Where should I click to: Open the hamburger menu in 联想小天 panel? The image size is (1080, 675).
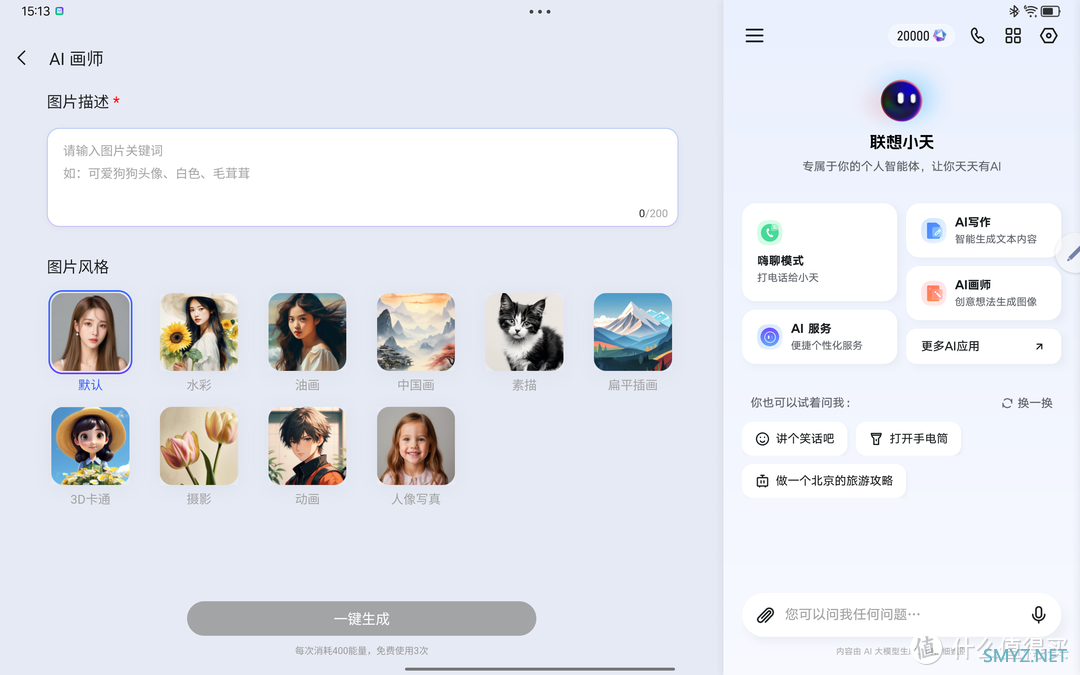[x=754, y=36]
